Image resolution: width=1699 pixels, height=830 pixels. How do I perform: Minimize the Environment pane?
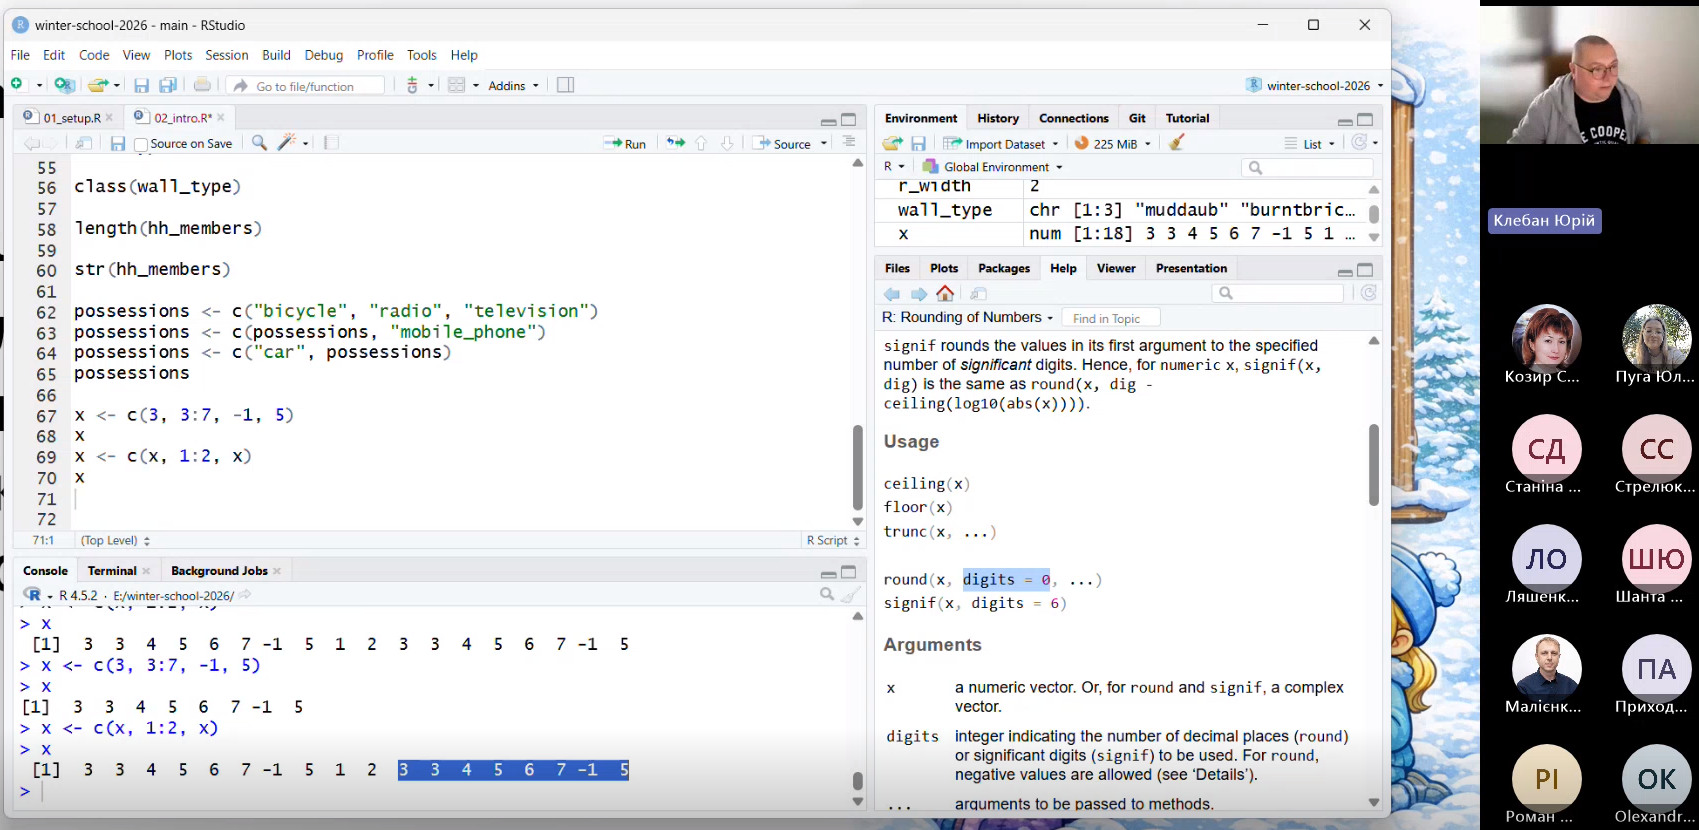[1345, 120]
